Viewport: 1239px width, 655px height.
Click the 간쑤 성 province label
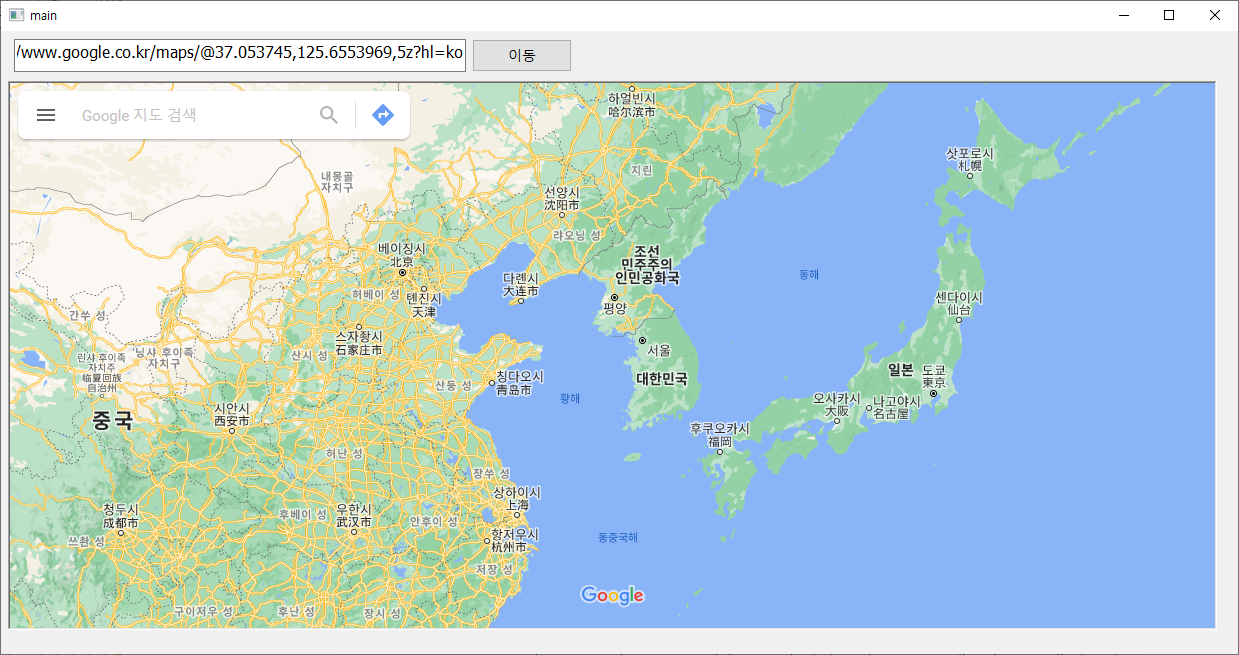pyautogui.click(x=87, y=315)
